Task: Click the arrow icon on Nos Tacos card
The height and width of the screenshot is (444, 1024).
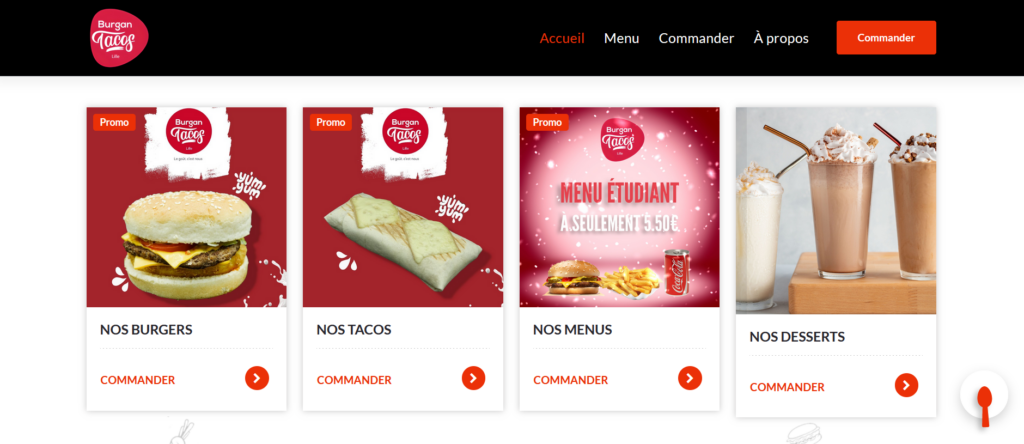Action: [473, 378]
